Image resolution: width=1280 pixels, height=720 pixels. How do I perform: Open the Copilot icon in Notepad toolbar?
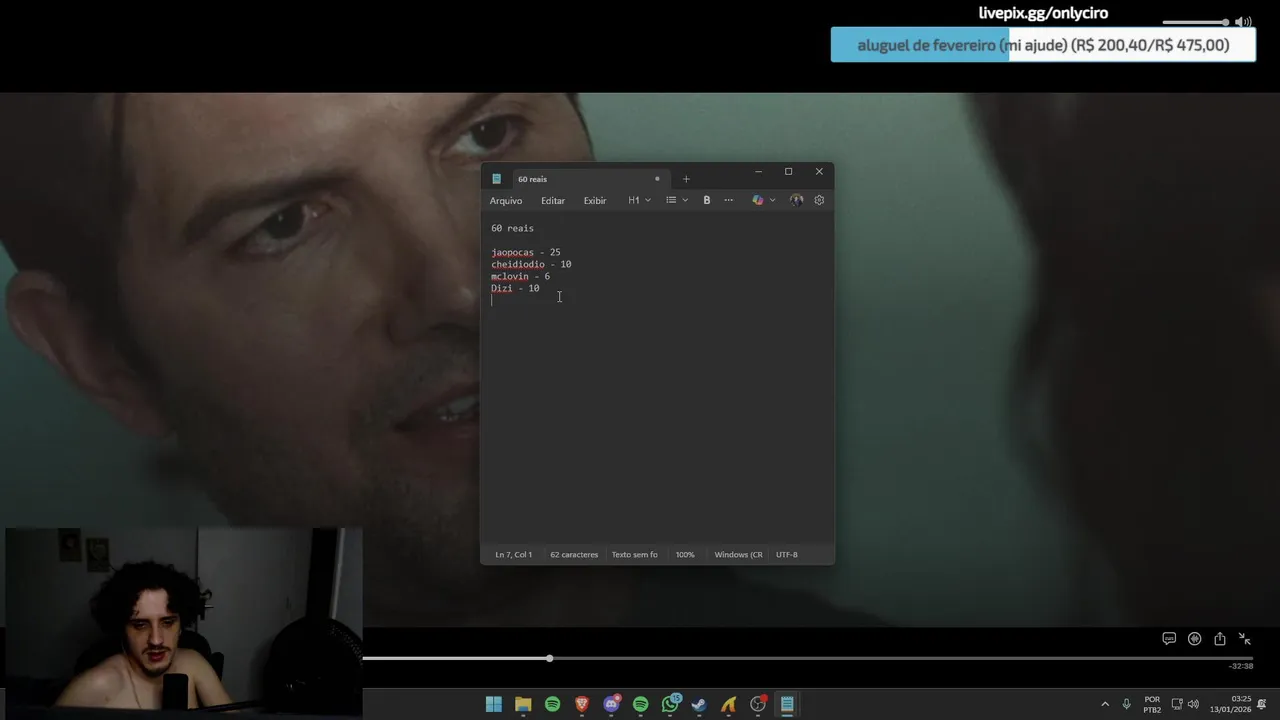coord(757,200)
